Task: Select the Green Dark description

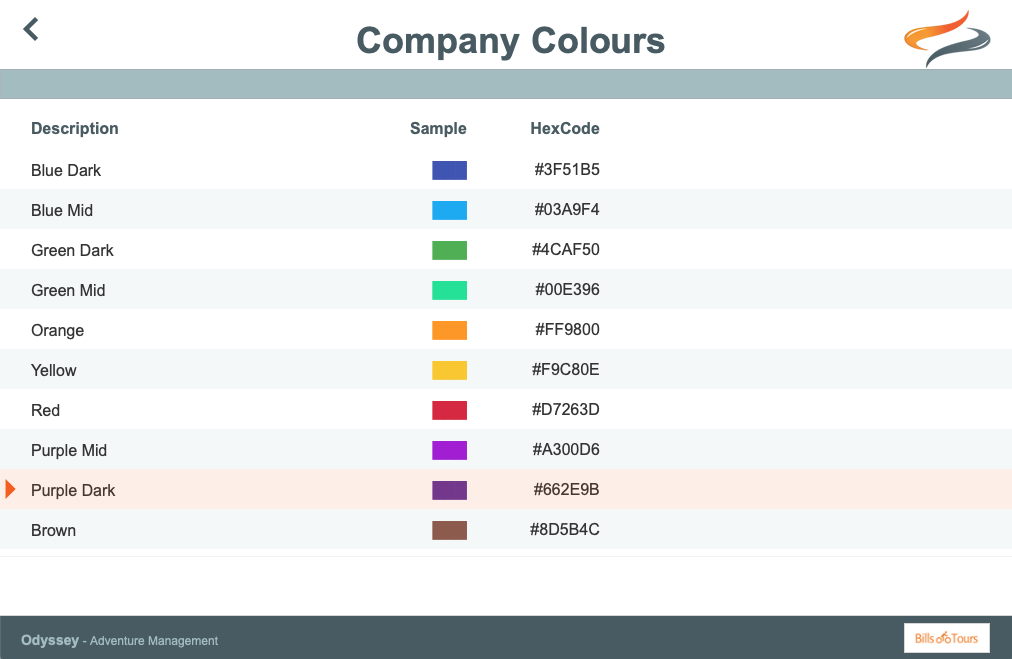Action: point(72,250)
